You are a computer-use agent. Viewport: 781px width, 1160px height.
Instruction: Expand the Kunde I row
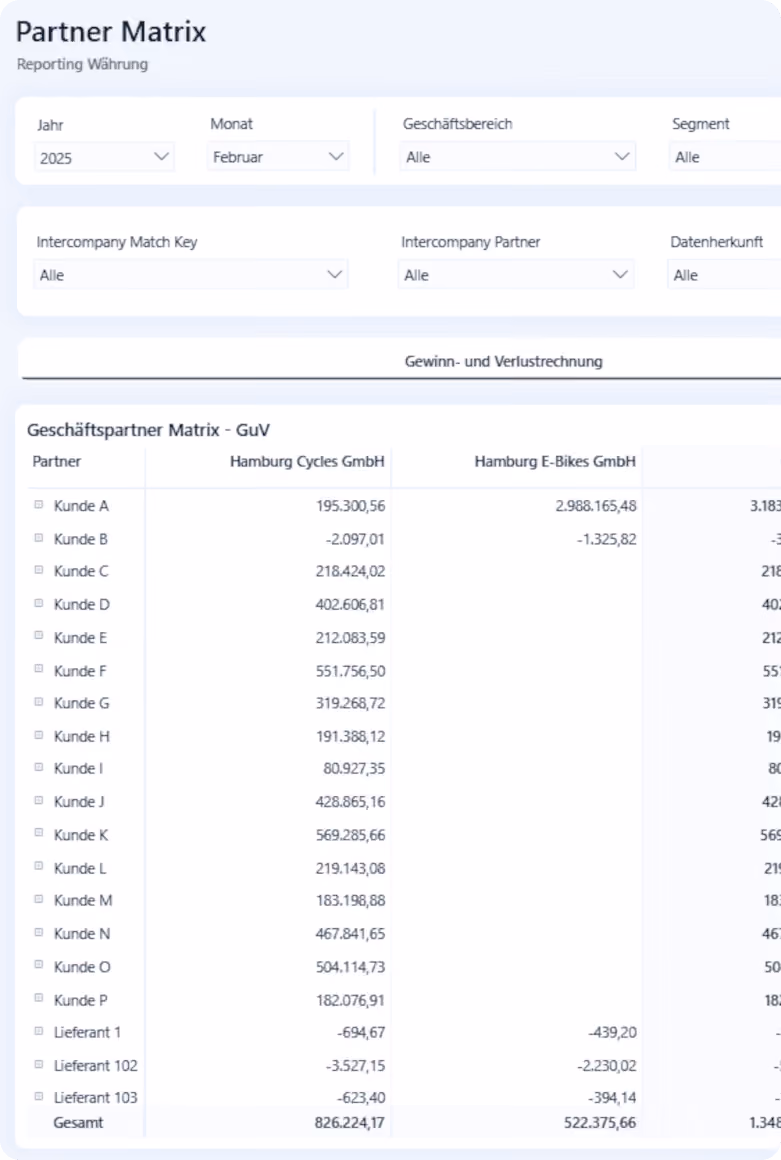38,768
